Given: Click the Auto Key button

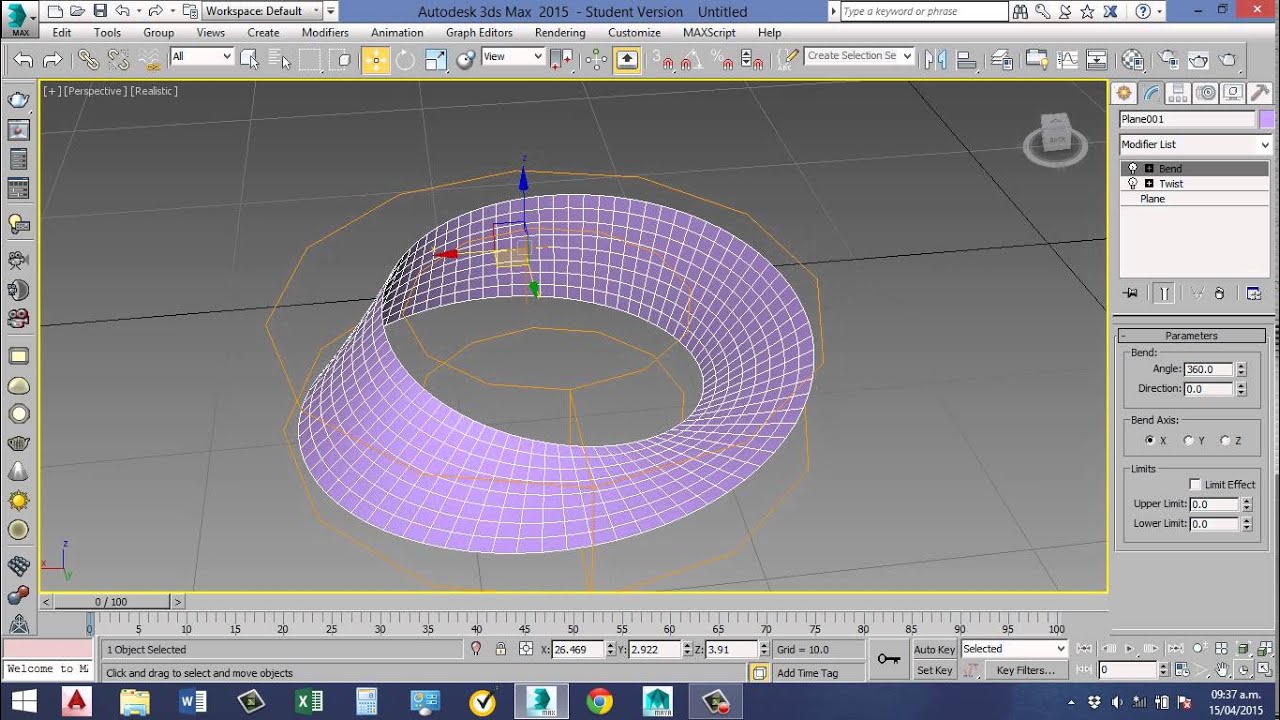Looking at the screenshot, I should coord(934,649).
